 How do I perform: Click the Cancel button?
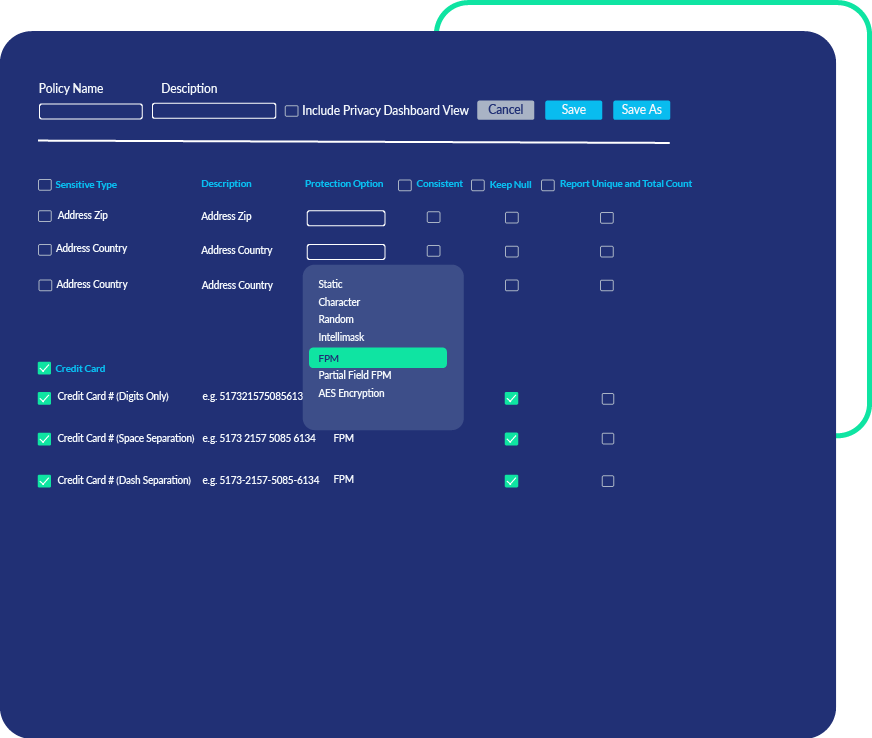505,110
